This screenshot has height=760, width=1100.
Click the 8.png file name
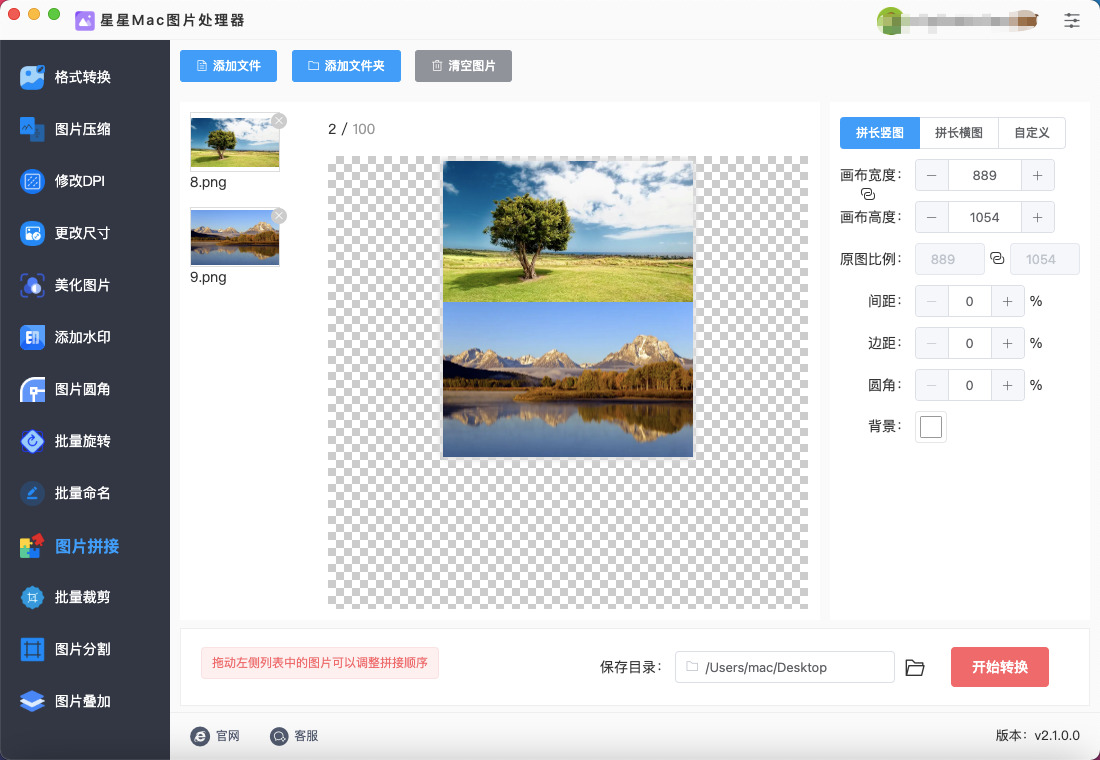[208, 182]
